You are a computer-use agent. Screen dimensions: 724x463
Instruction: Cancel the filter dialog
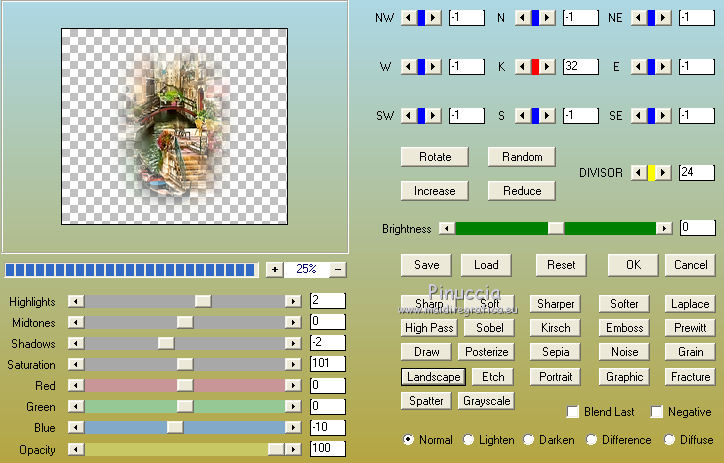[x=690, y=265]
